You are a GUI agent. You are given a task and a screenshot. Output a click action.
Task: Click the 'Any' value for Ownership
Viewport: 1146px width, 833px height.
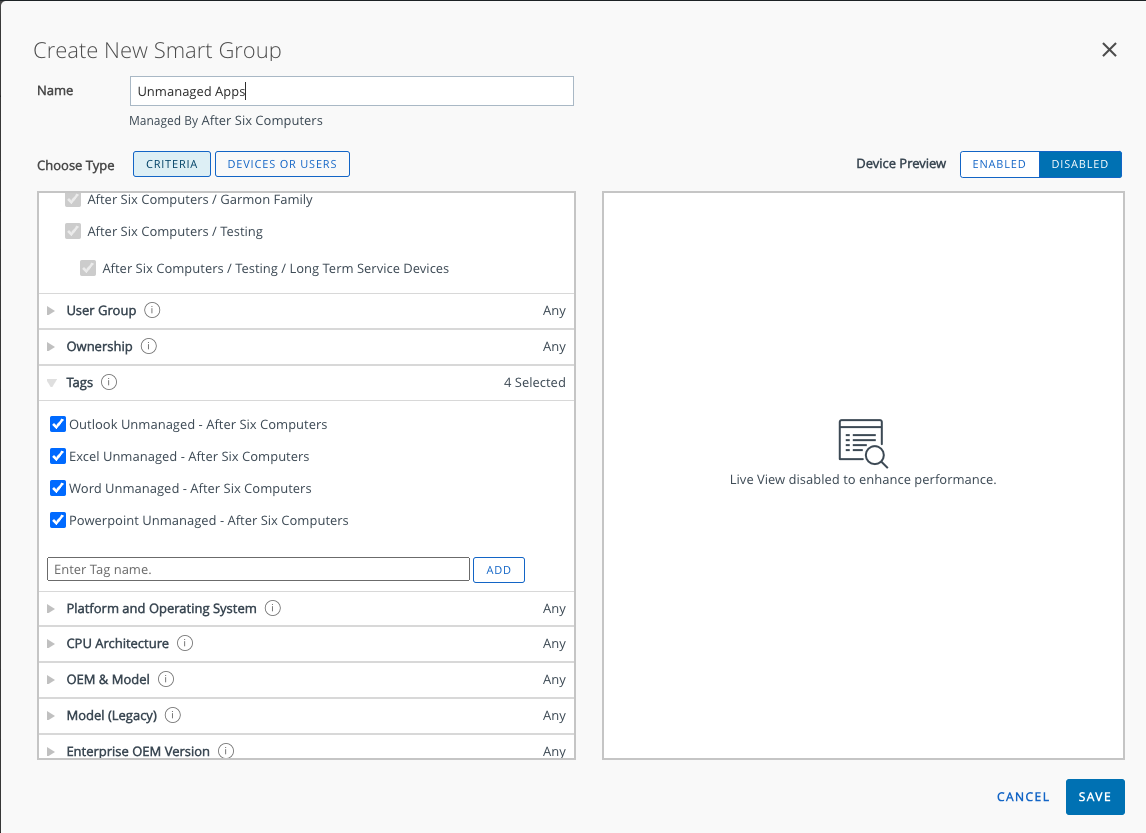(554, 346)
